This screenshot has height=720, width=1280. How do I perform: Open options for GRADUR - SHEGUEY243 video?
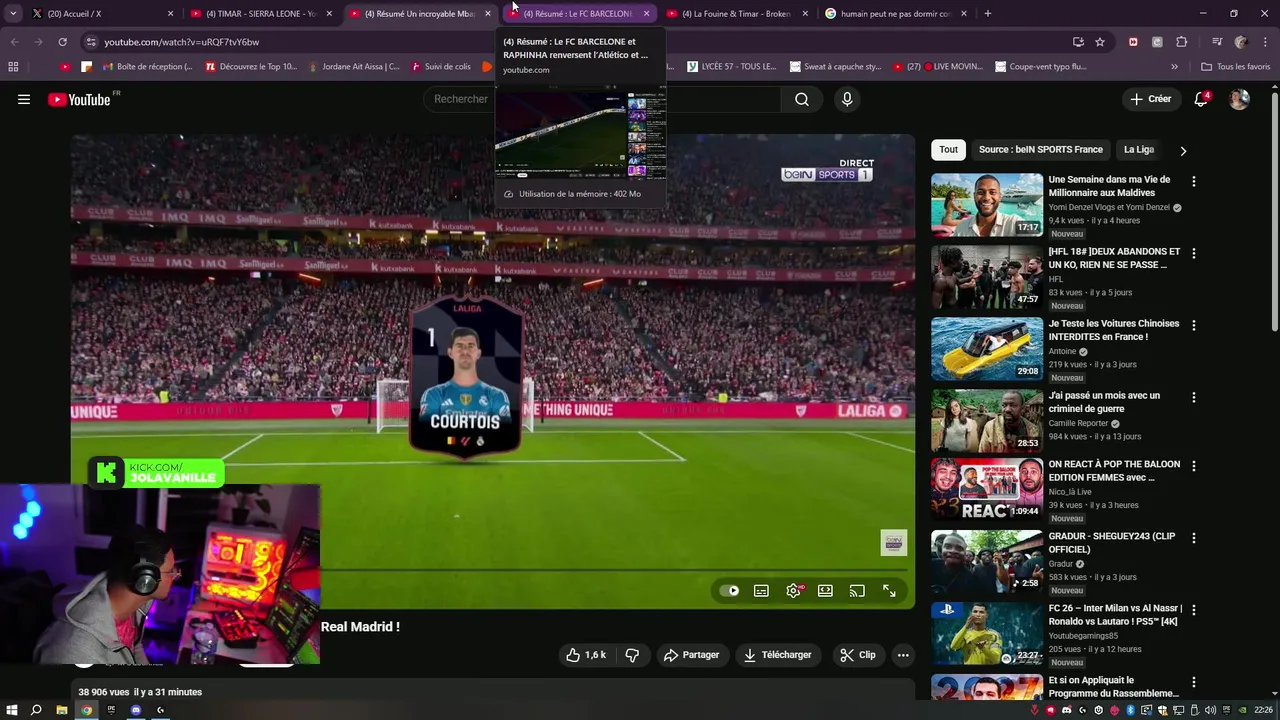pyautogui.click(x=1193, y=539)
